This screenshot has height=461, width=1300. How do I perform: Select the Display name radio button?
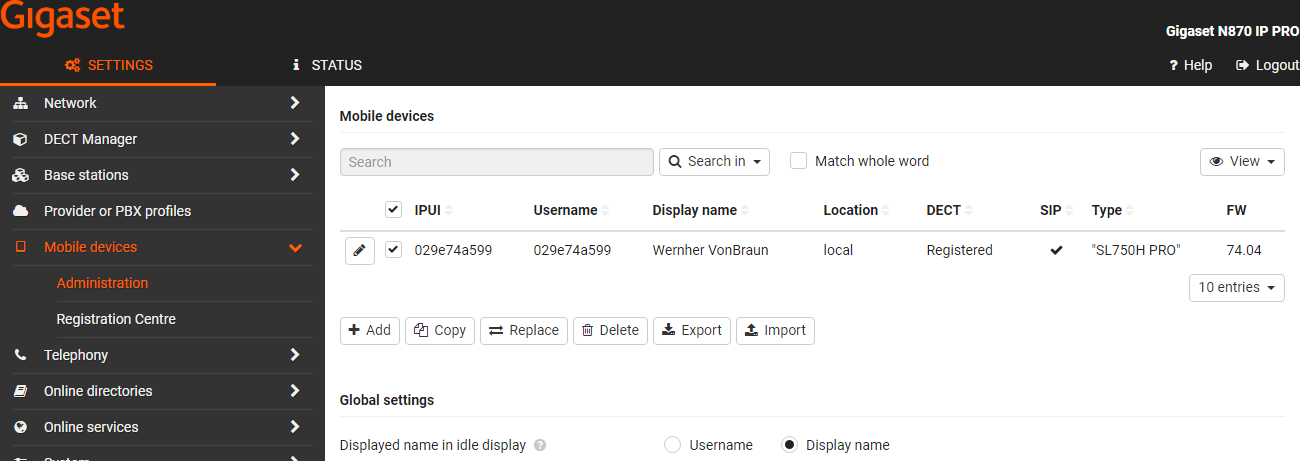[789, 445]
